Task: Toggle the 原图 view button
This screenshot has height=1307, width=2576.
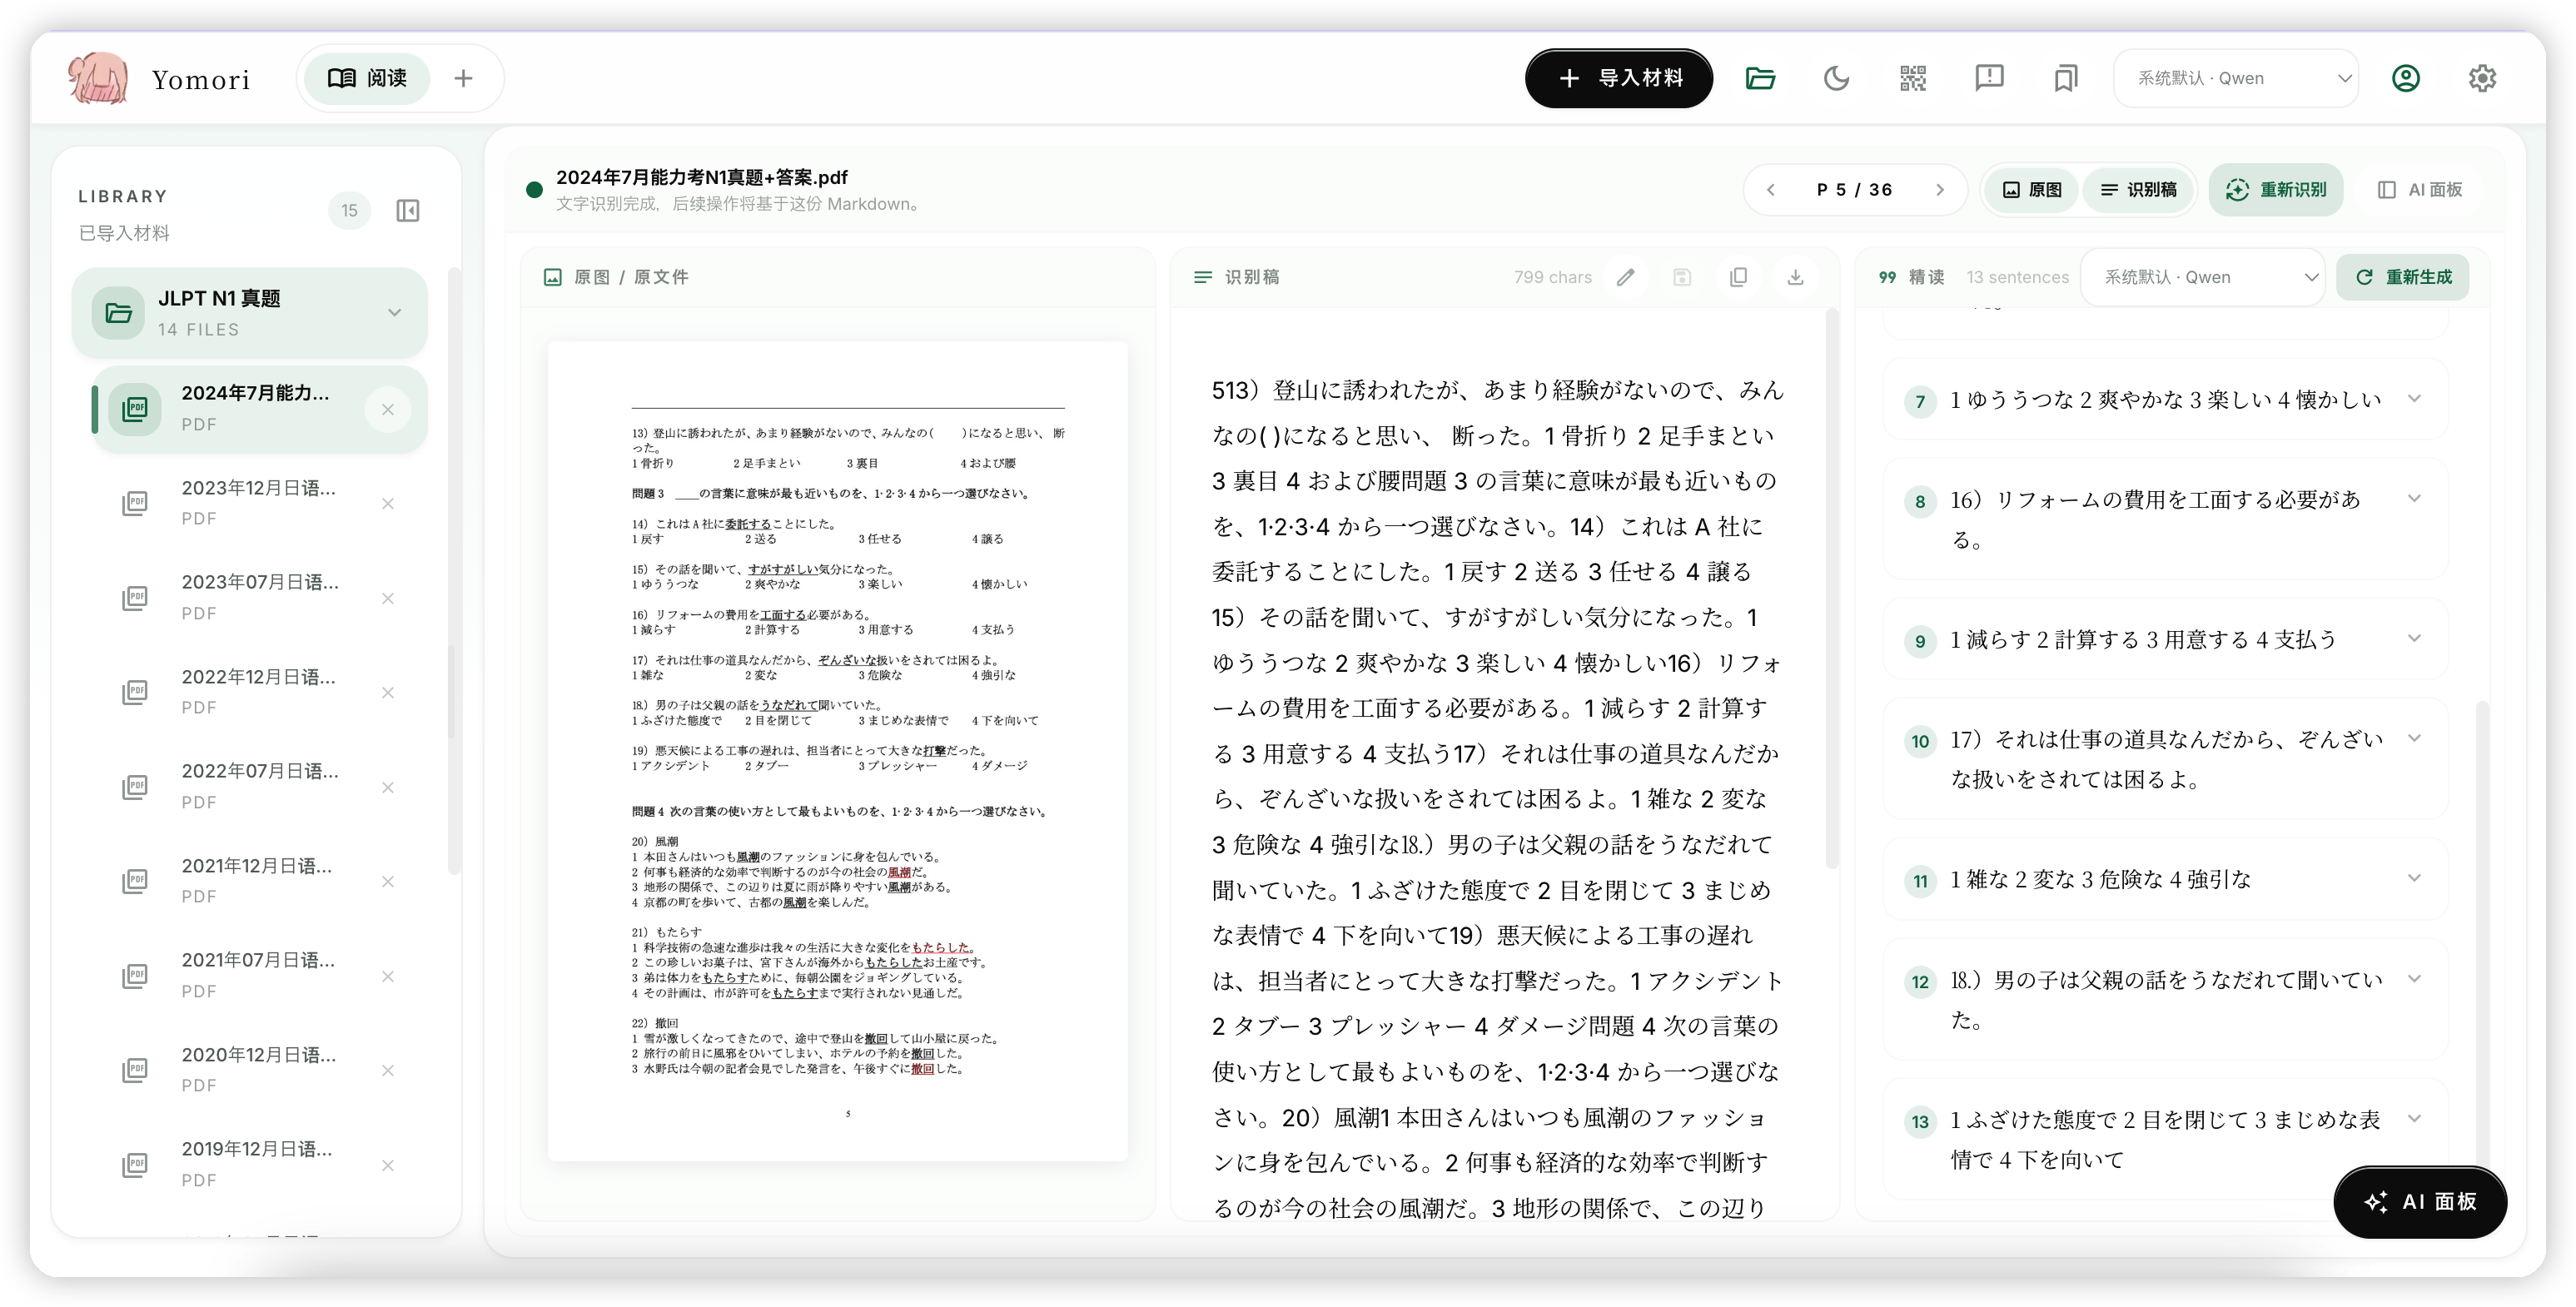Action: (2032, 190)
